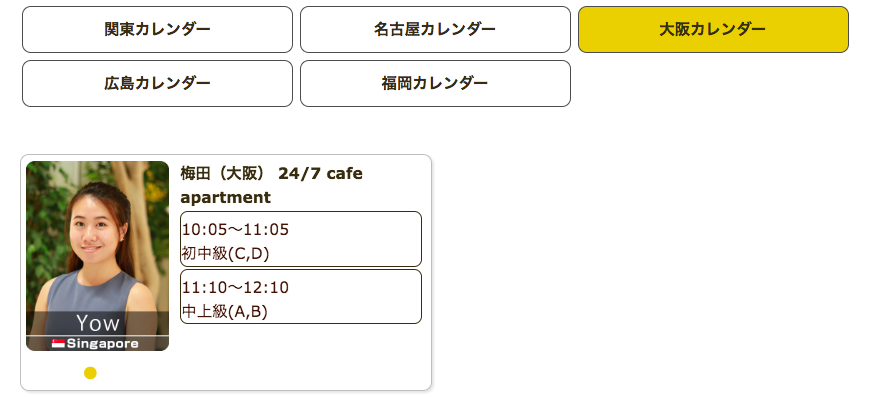Click the word cafe in venue title
Viewport: 877px width, 407px height.
tap(345, 174)
